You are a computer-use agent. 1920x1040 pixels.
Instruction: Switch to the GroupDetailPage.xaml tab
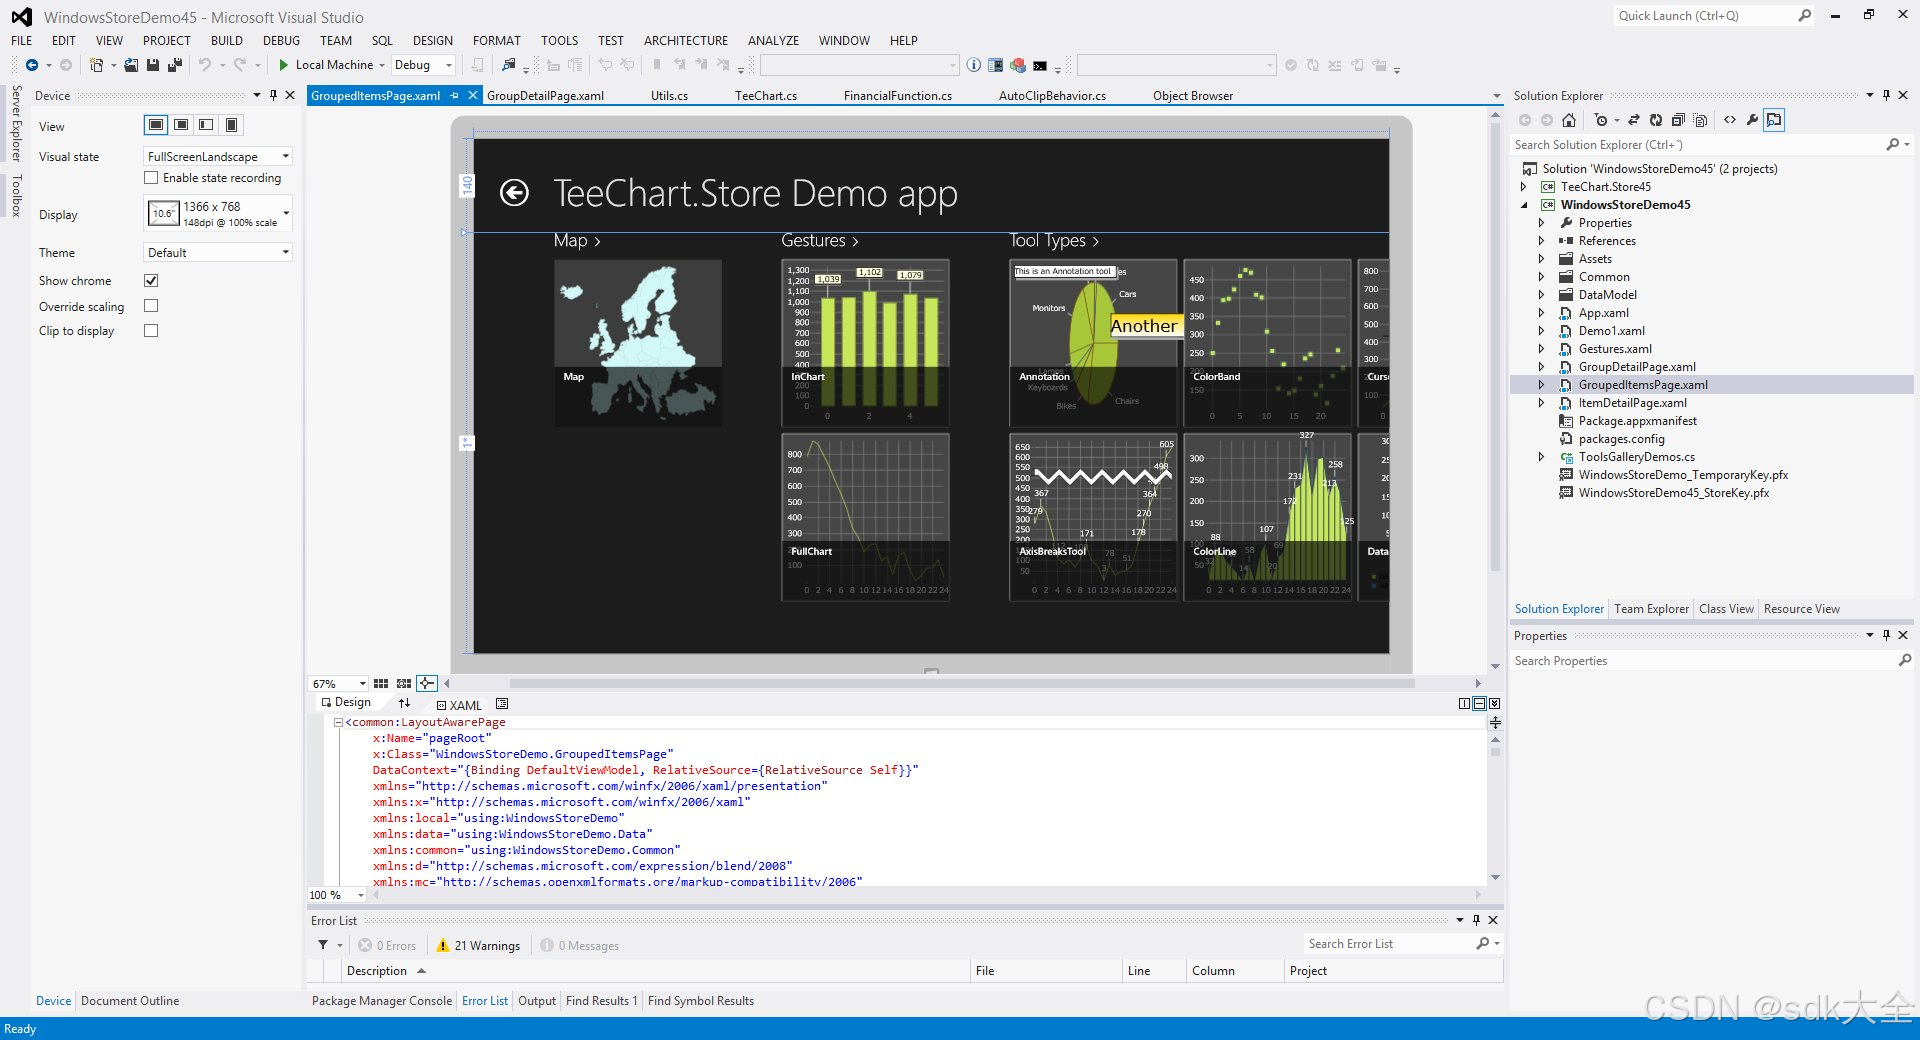[x=545, y=96]
